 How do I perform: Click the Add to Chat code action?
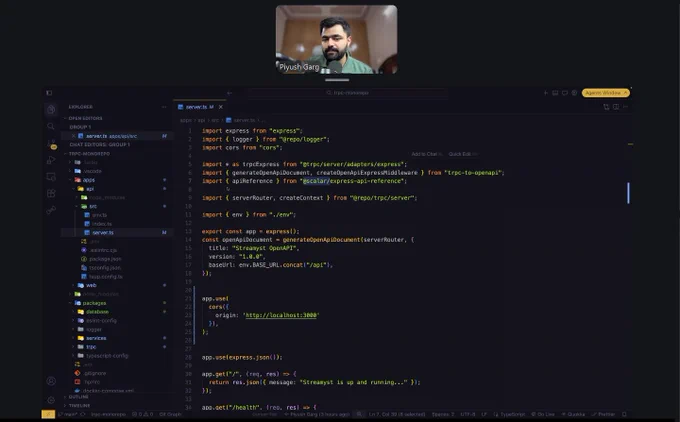point(427,154)
